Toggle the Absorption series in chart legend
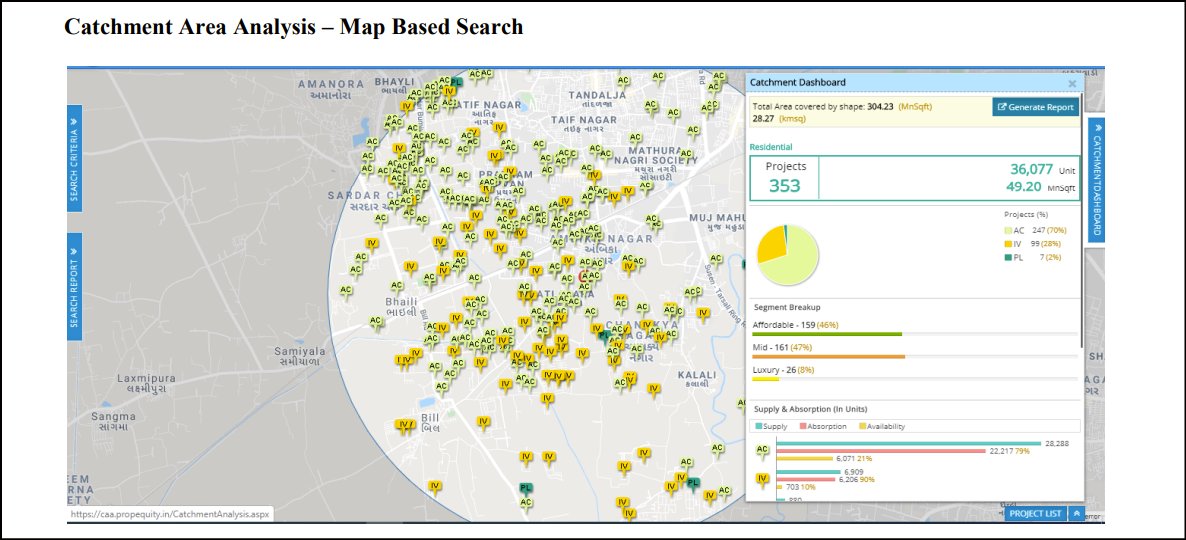 pyautogui.click(x=822, y=427)
